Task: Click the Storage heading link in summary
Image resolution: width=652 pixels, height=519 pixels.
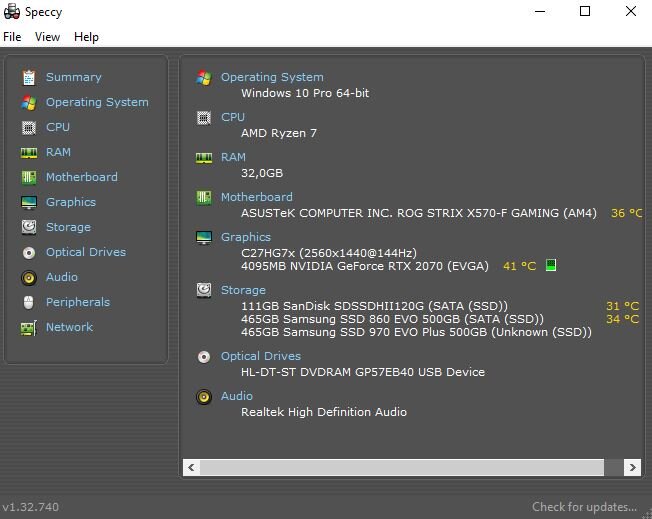Action: pos(243,290)
